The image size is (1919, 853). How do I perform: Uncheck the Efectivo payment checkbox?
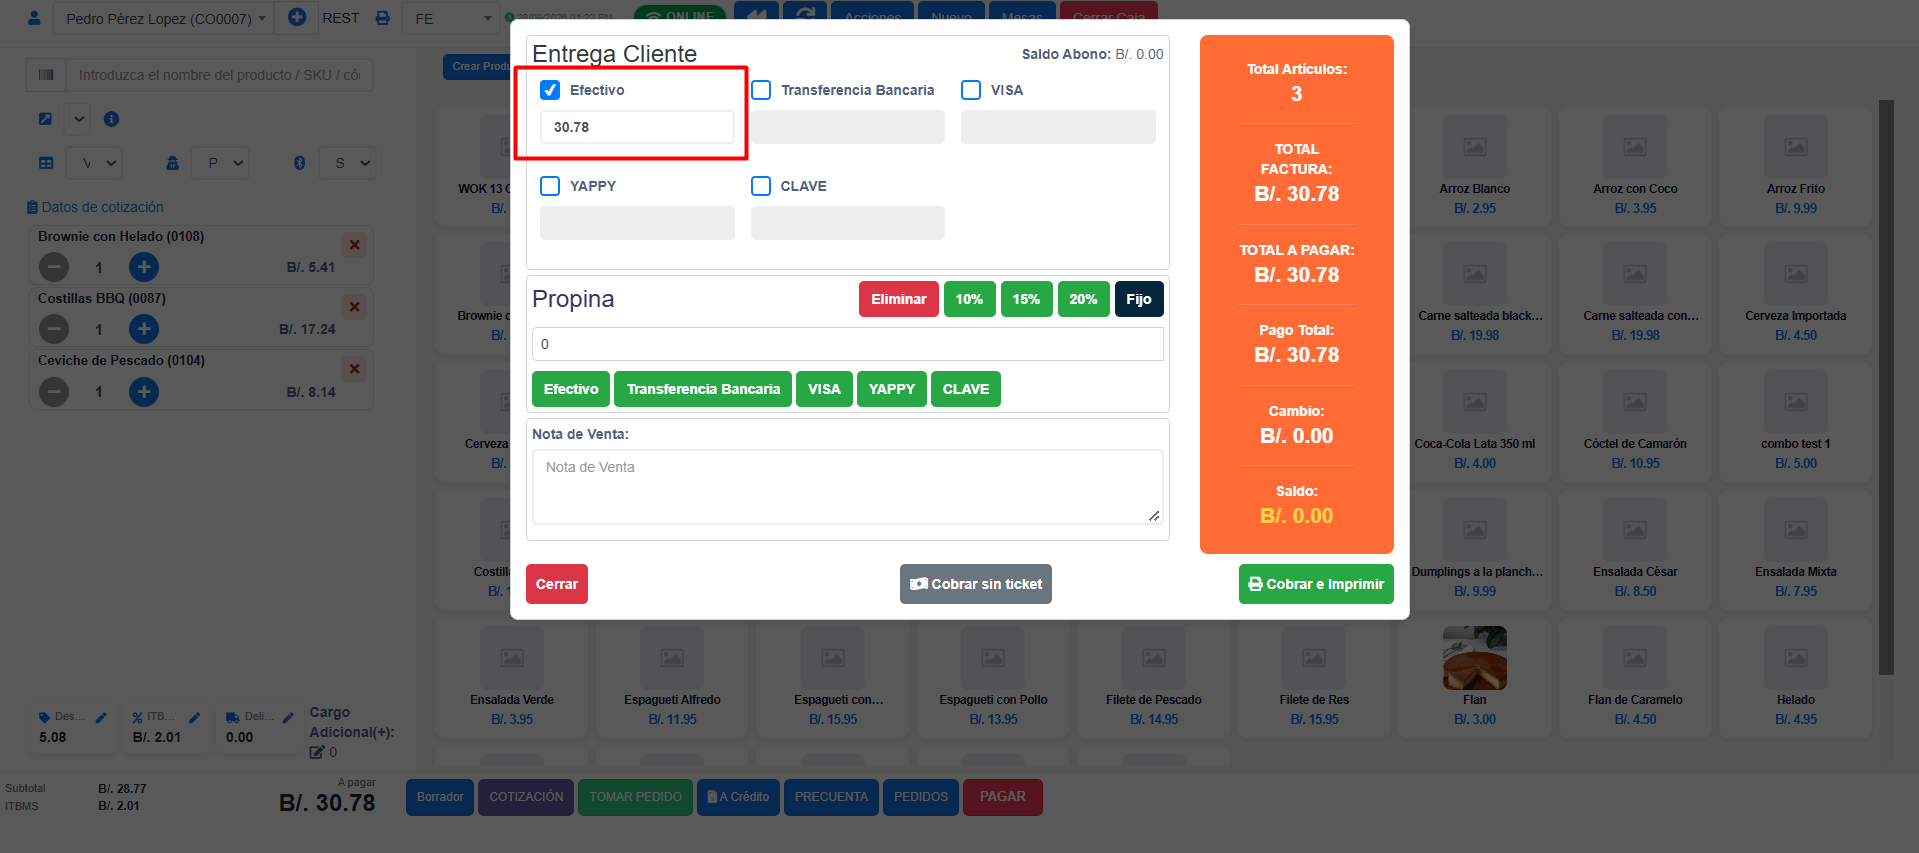coord(550,90)
